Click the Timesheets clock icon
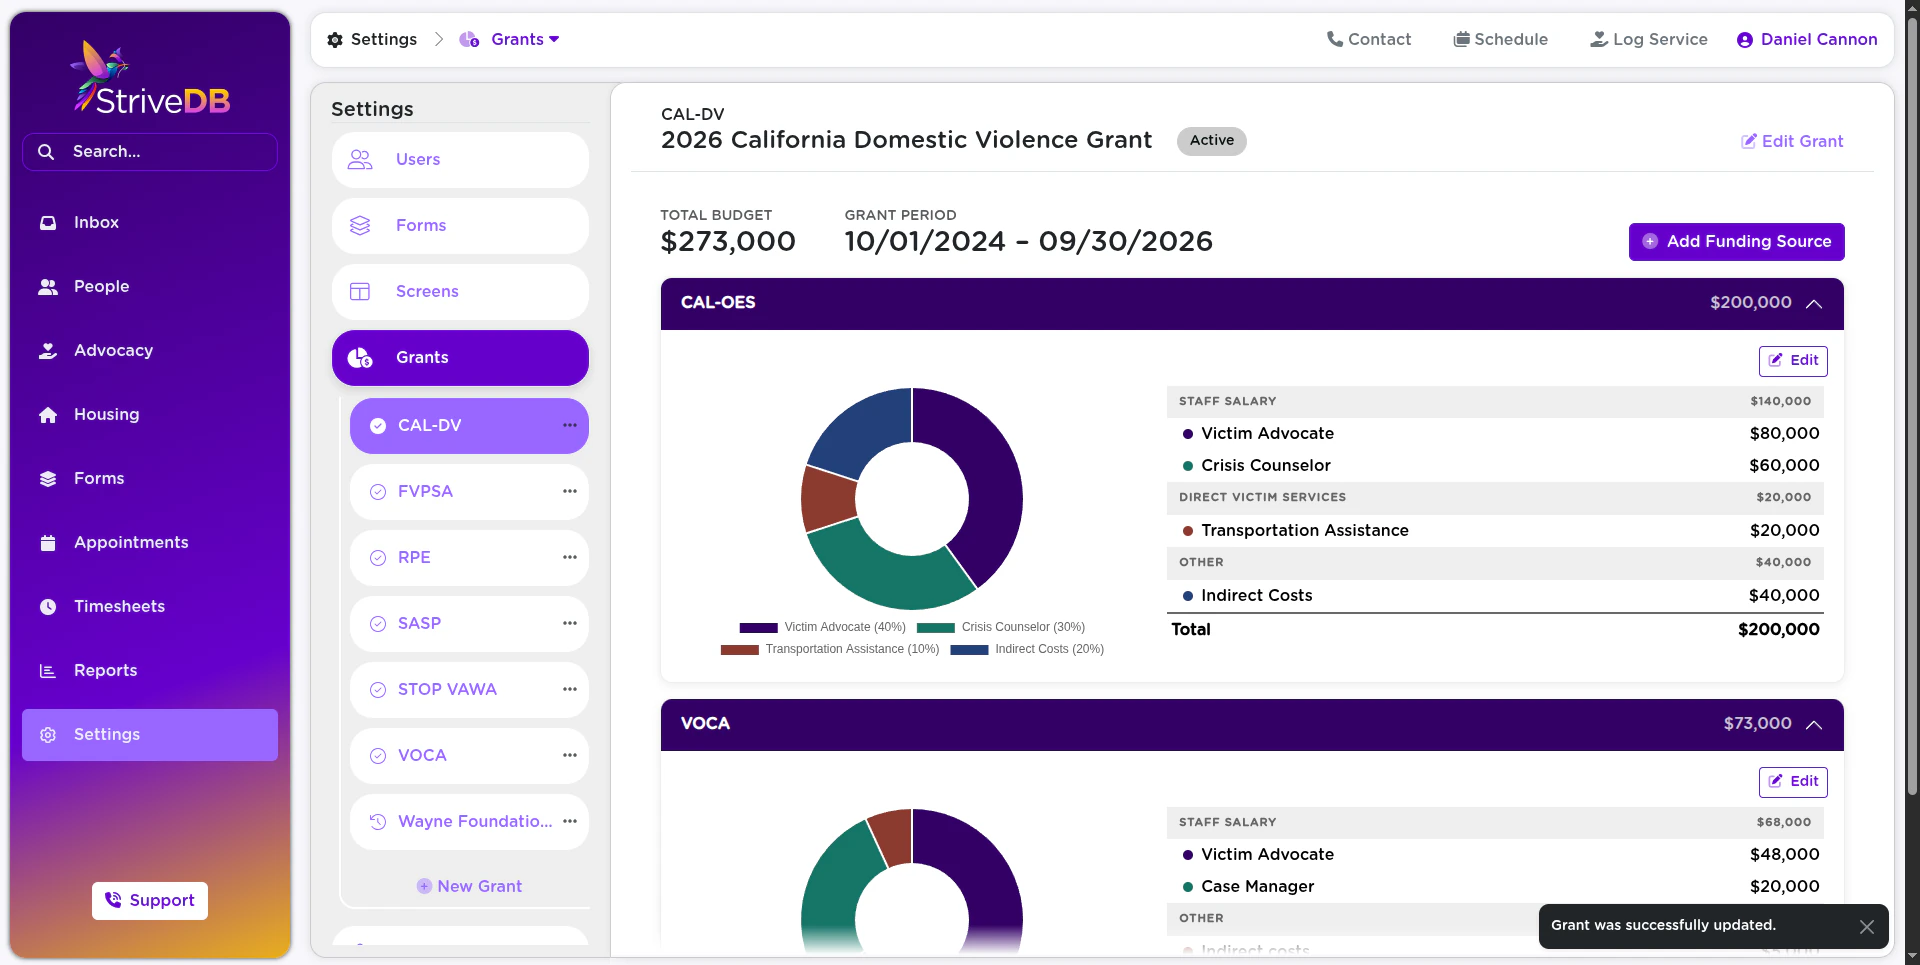The image size is (1920, 965). [x=48, y=607]
